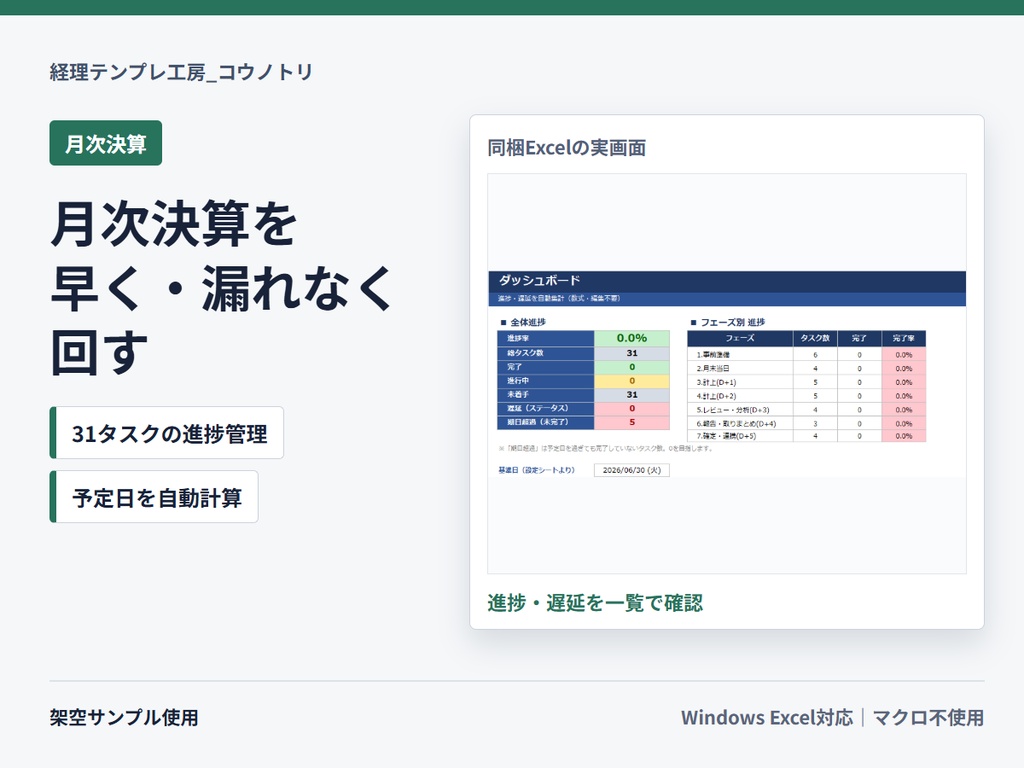
Task: Click the value 31 beside 未着手
Action: point(632,394)
